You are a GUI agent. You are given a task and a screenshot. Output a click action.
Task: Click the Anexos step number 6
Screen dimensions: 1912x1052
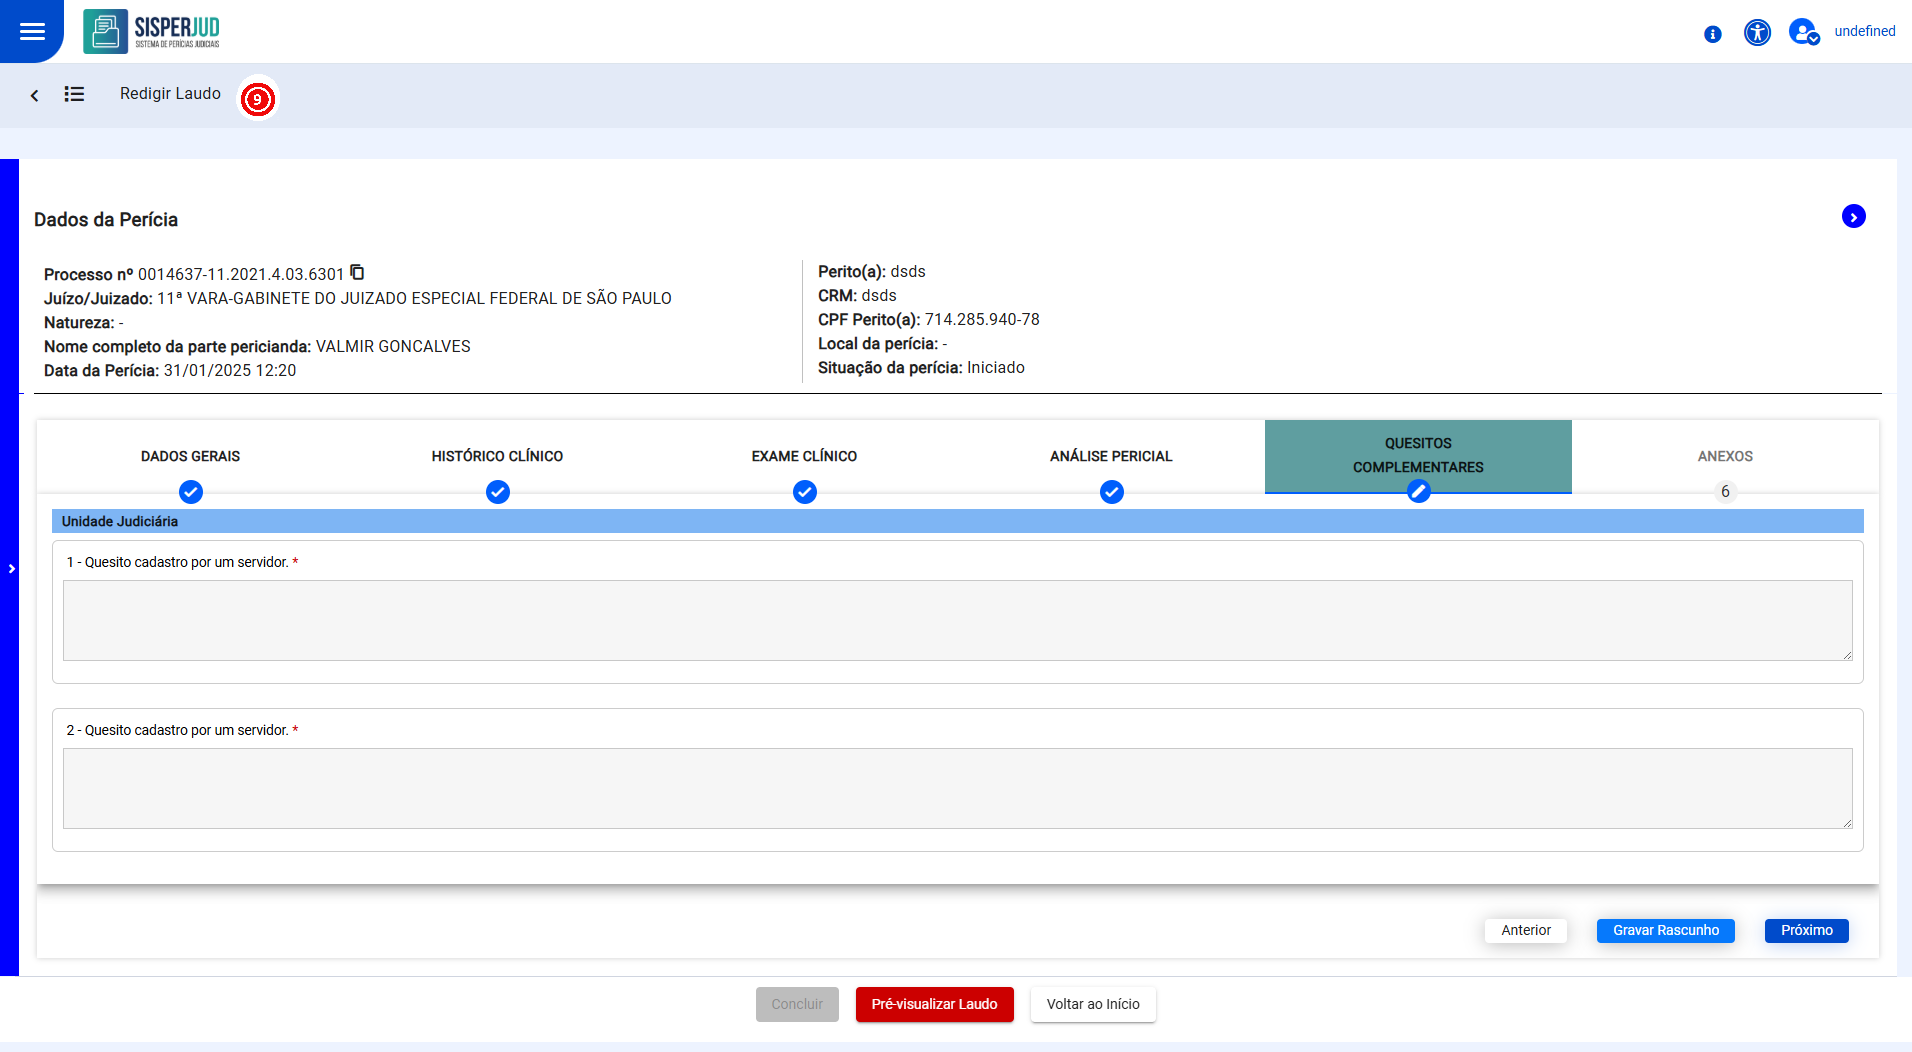pyautogui.click(x=1725, y=492)
